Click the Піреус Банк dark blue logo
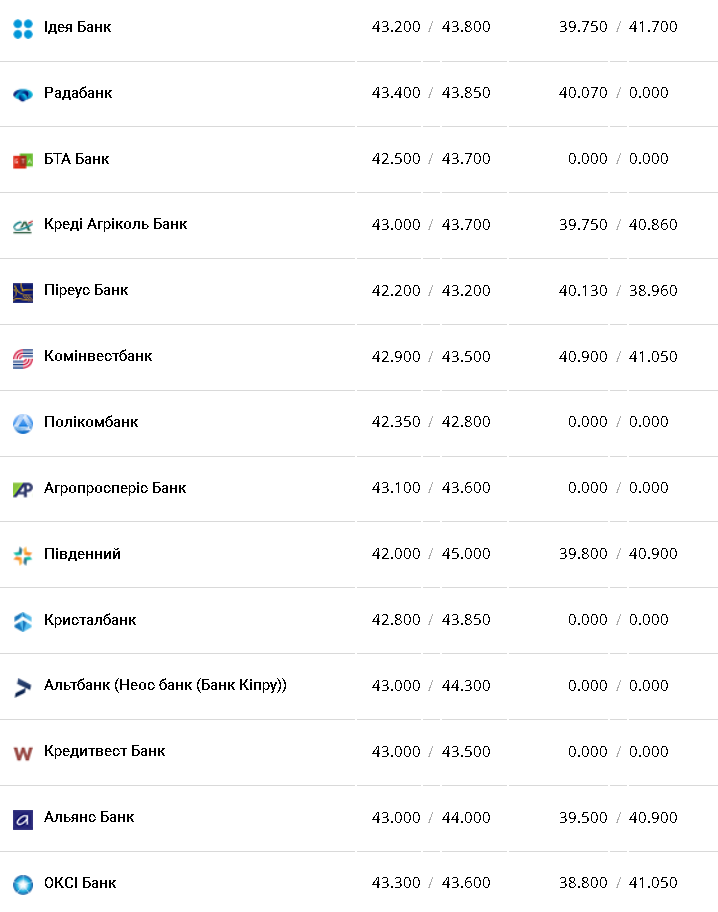Image resolution: width=718 pixels, height=912 pixels. coord(23,293)
